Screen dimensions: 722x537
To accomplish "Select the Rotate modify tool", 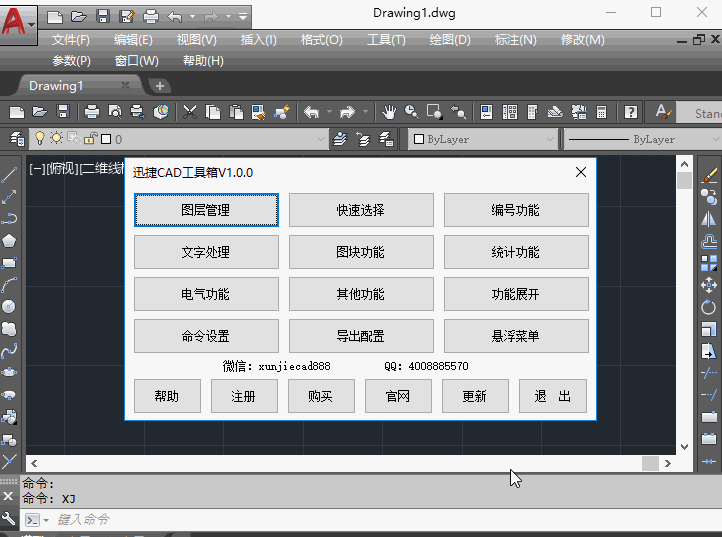I will click(709, 307).
